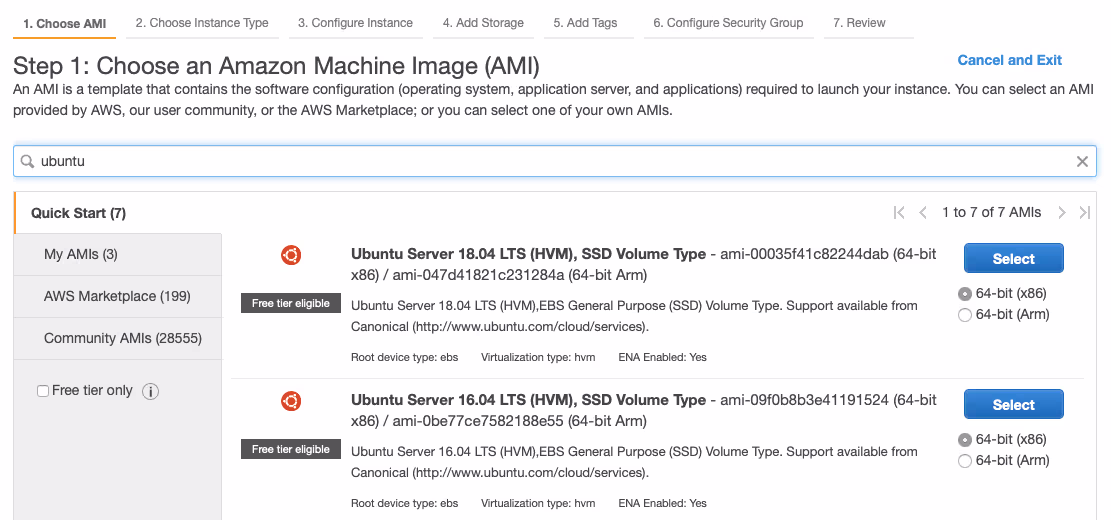Click the Ubuntu Server 18.04 LTS title
Viewport: 1111px width, 520px height.
click(x=528, y=254)
